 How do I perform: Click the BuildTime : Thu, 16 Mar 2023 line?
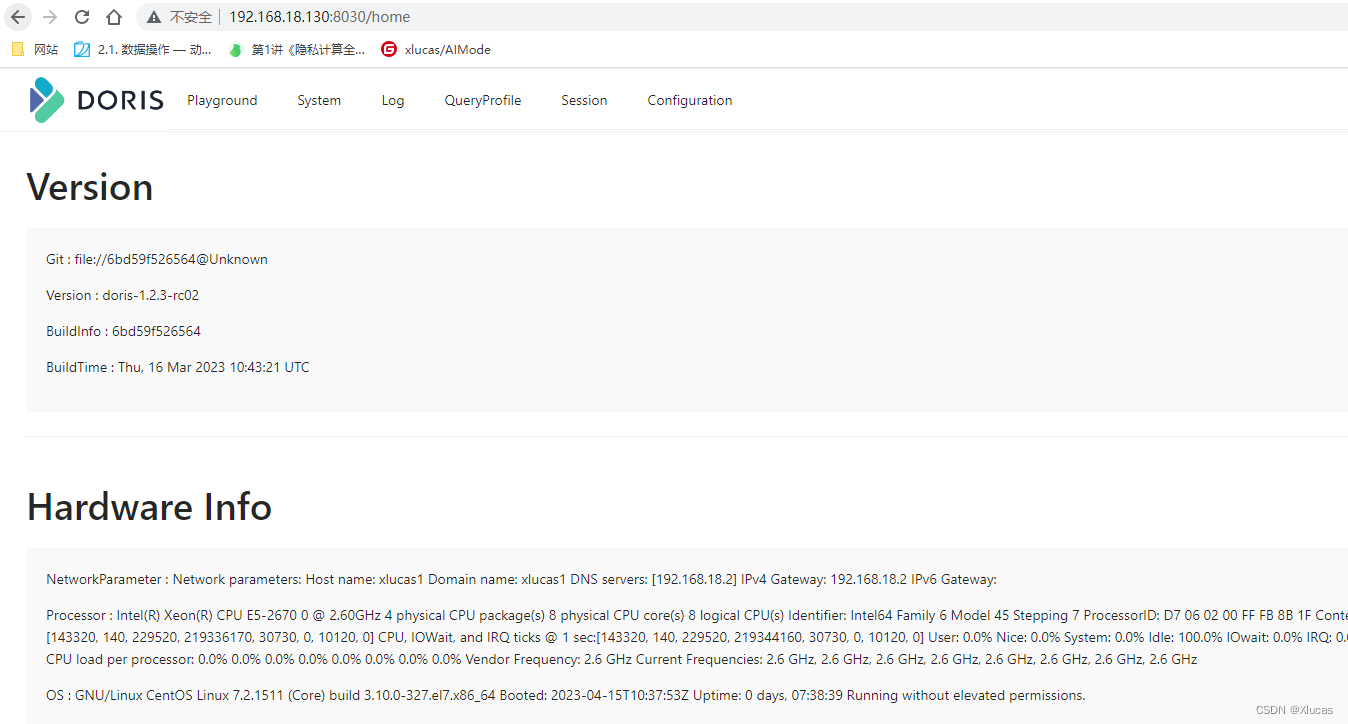[178, 367]
